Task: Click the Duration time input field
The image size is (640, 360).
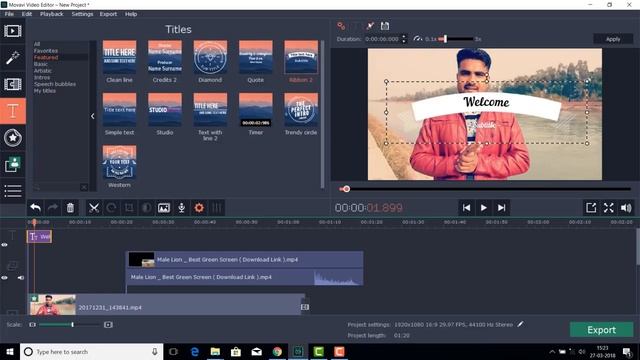Action: 382,39
